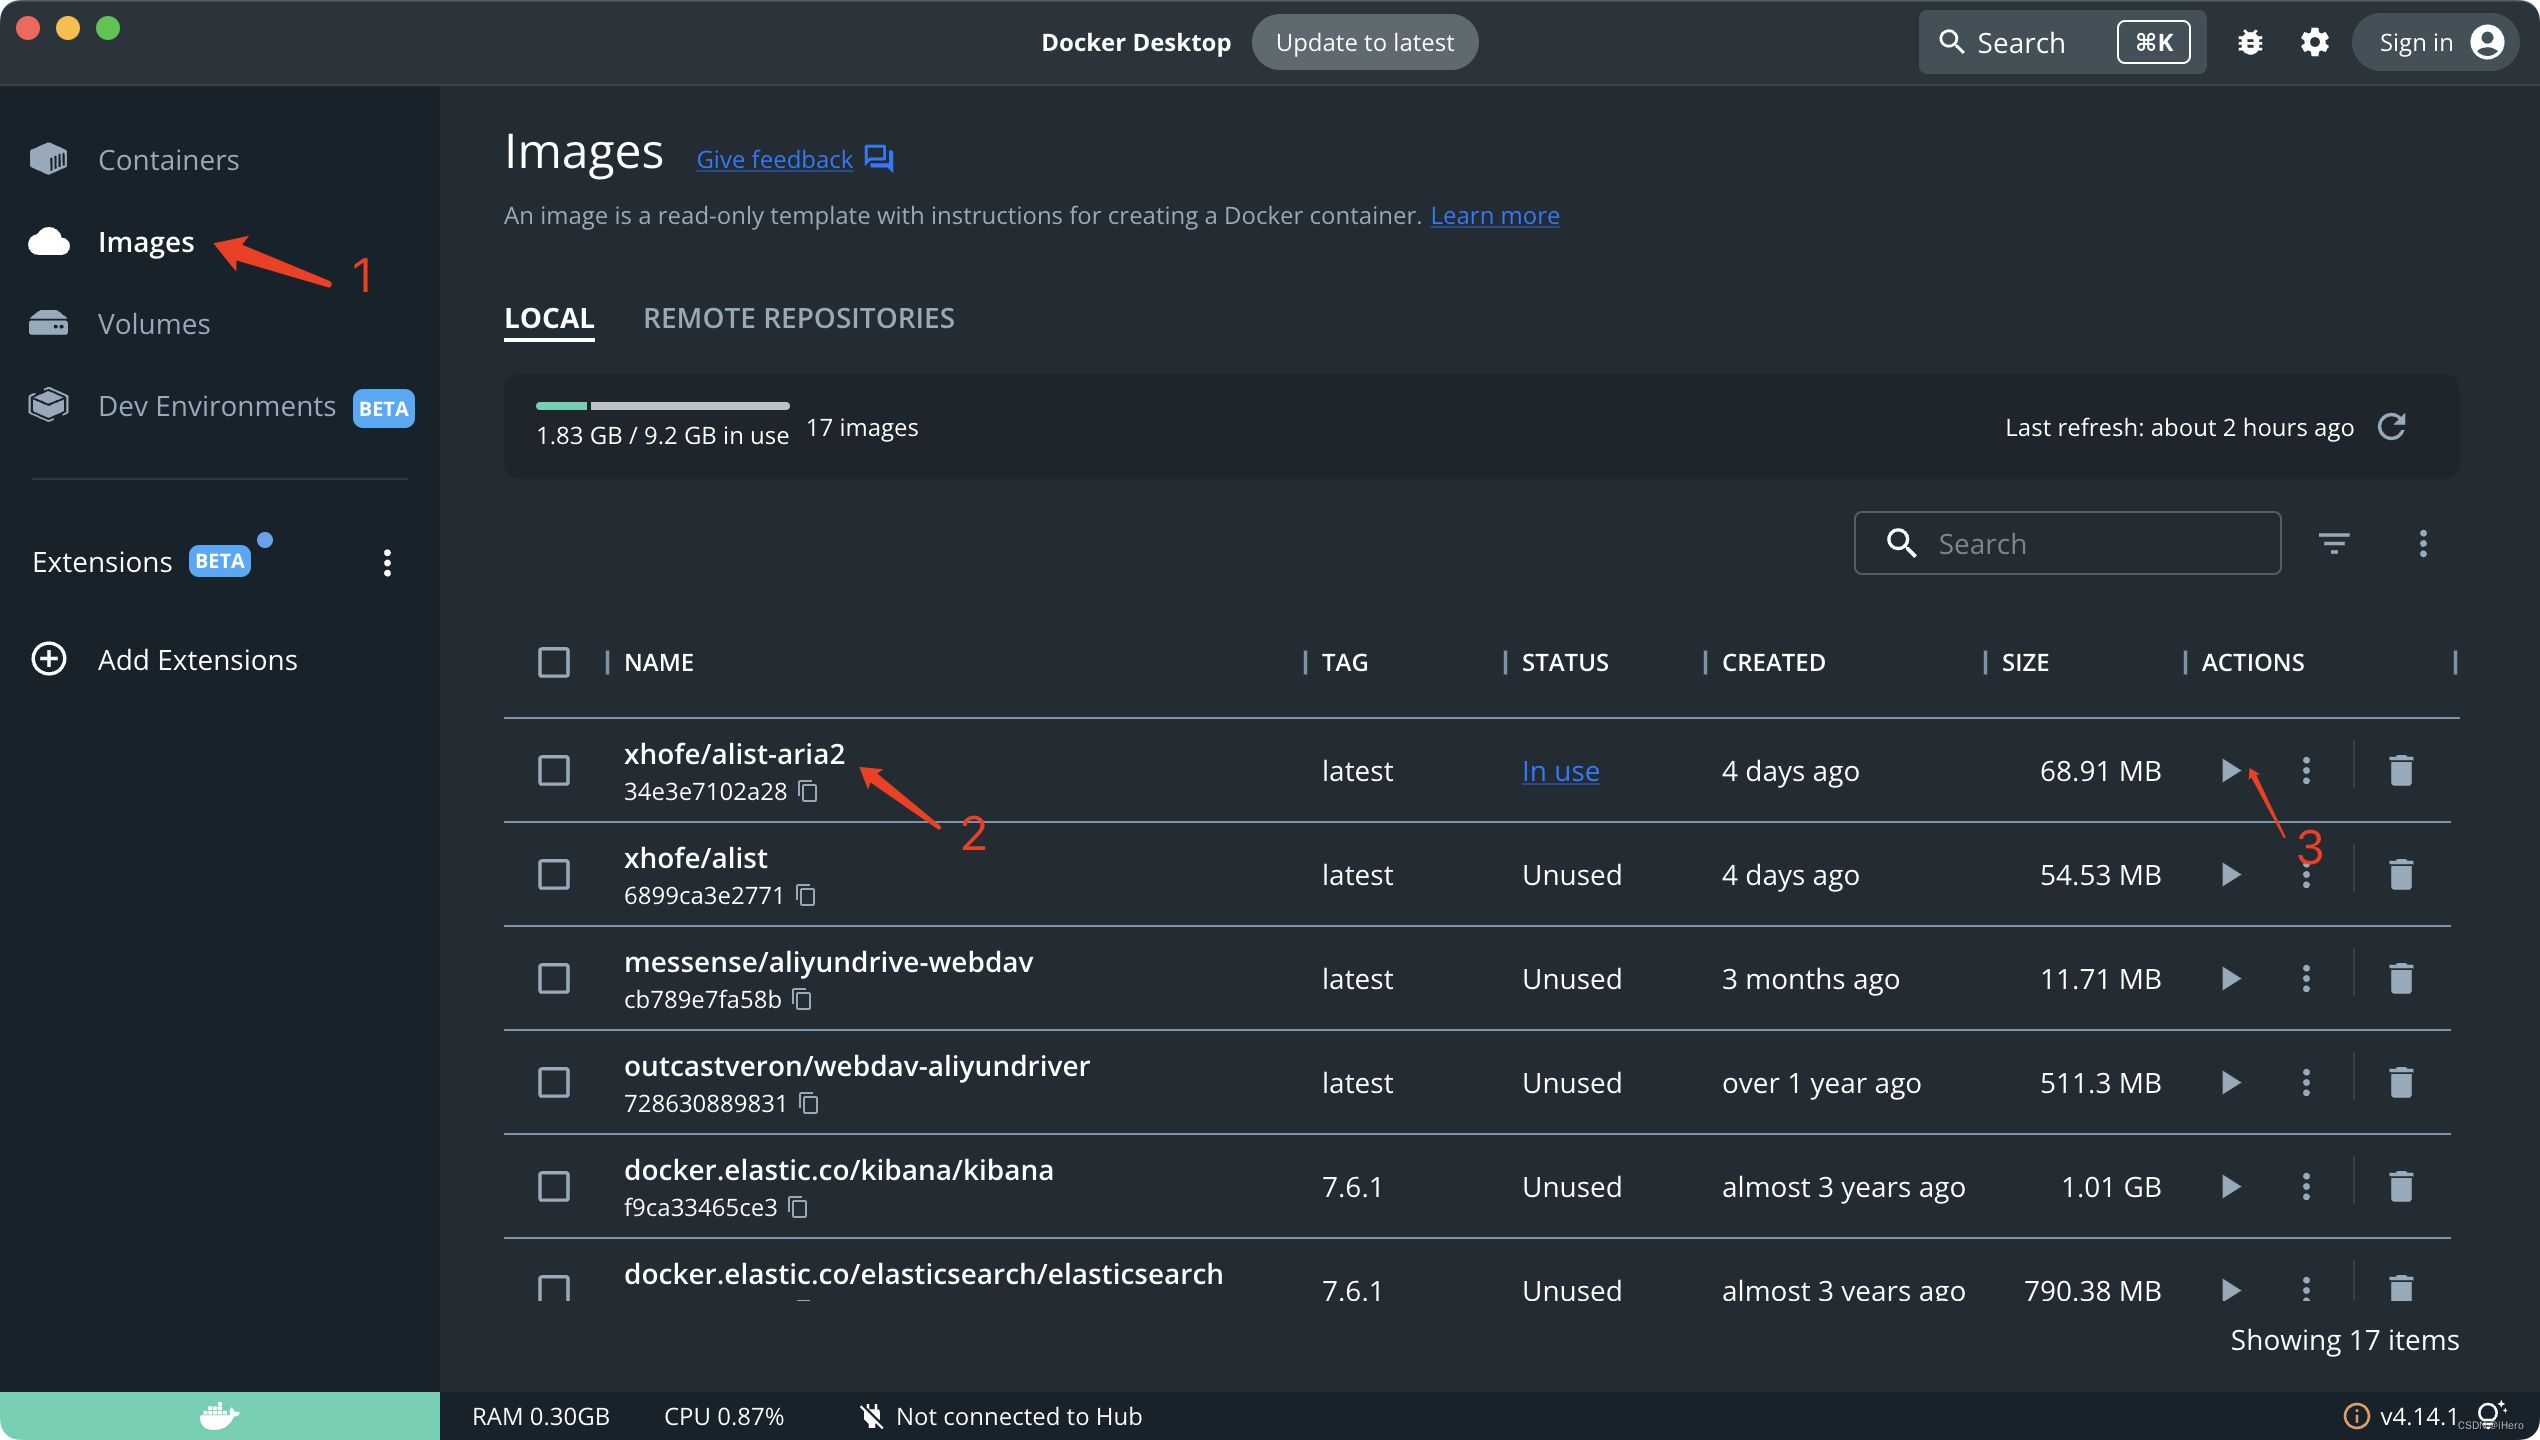Click in the images Search field
The height and width of the screenshot is (1440, 2540).
tap(2067, 543)
